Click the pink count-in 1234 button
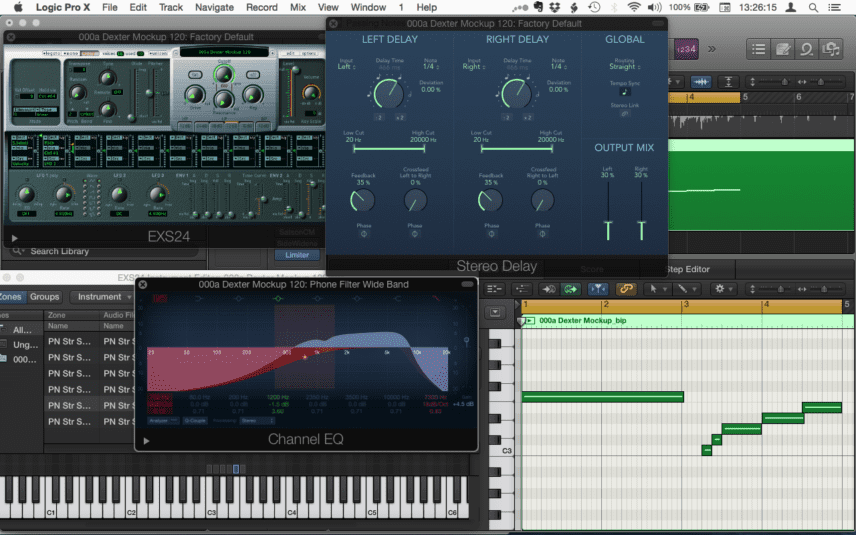Image resolution: width=856 pixels, height=535 pixels. coord(686,49)
